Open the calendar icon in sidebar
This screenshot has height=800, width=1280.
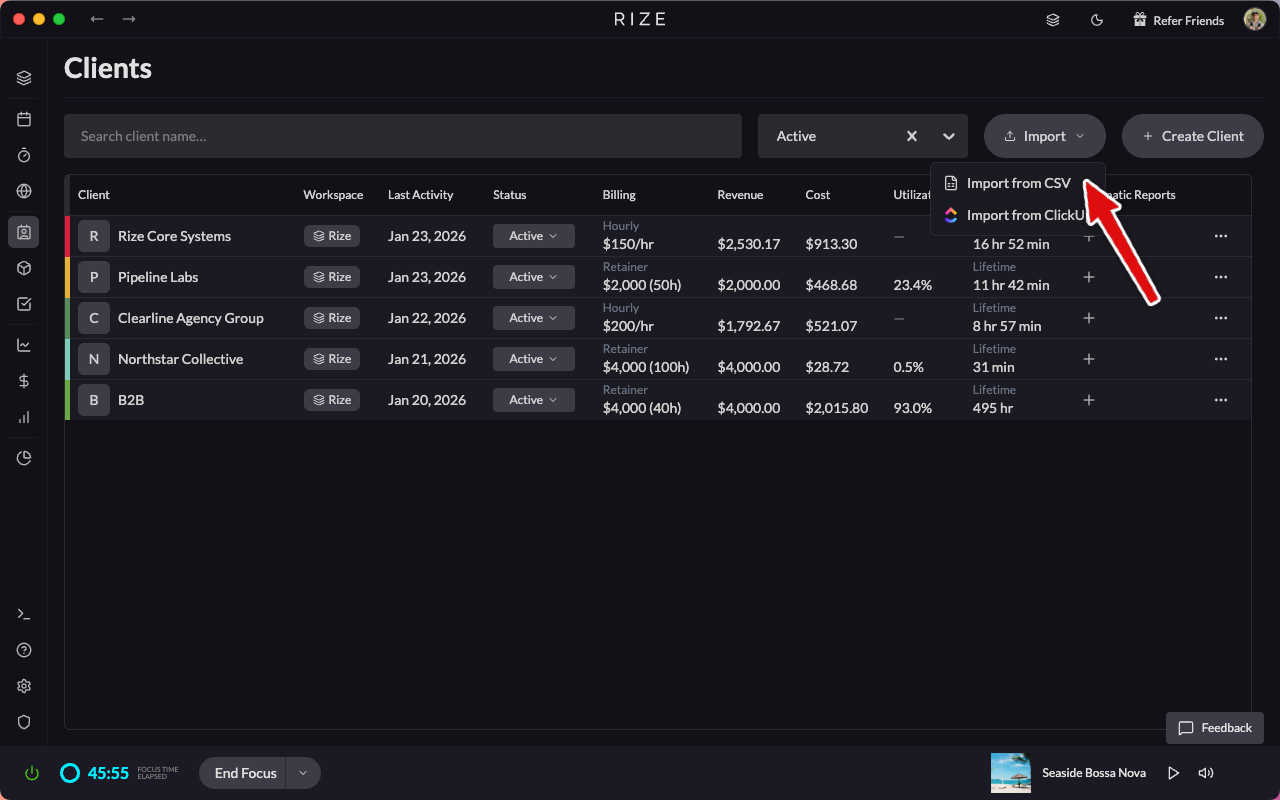click(x=24, y=119)
